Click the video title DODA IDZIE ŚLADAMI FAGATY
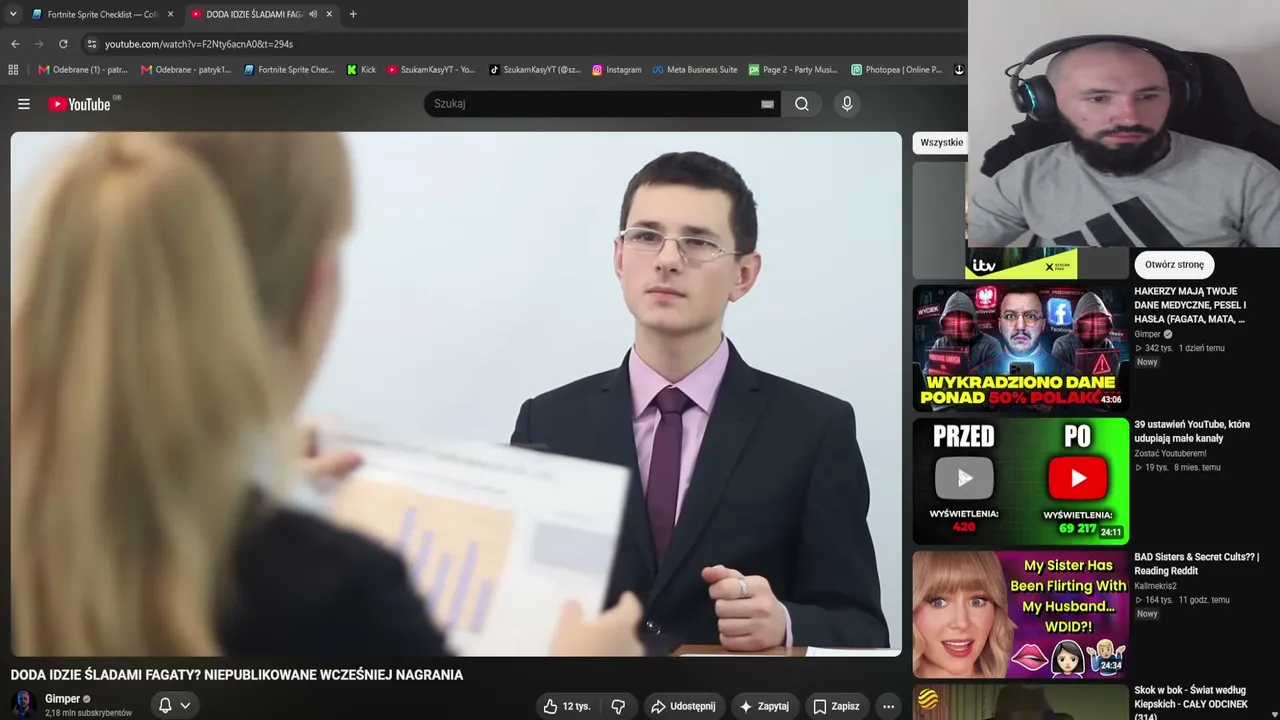 coord(237,675)
